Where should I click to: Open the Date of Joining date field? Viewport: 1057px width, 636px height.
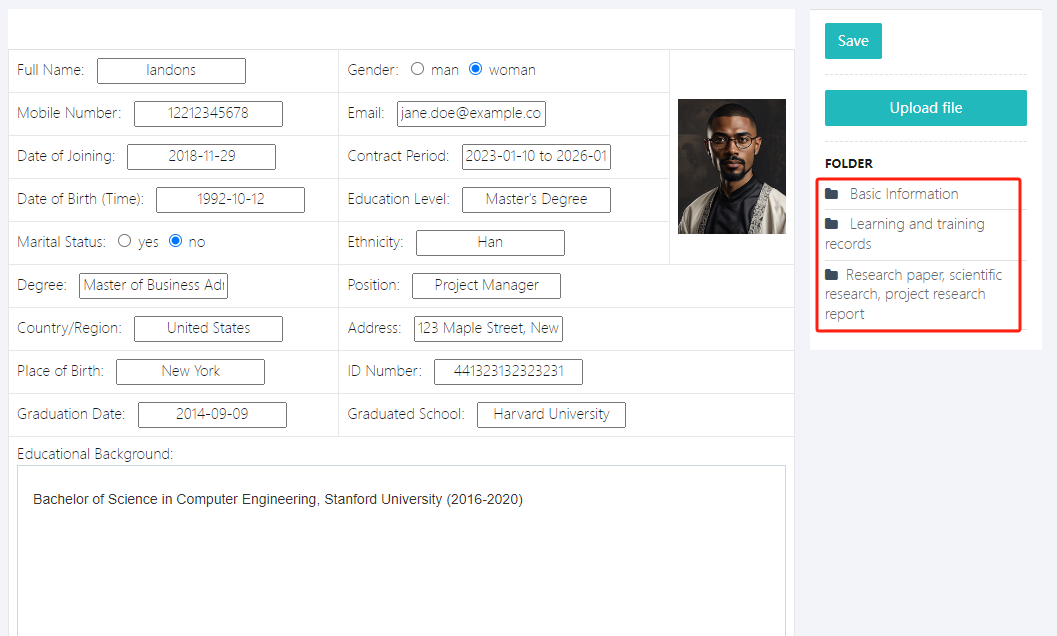point(201,157)
